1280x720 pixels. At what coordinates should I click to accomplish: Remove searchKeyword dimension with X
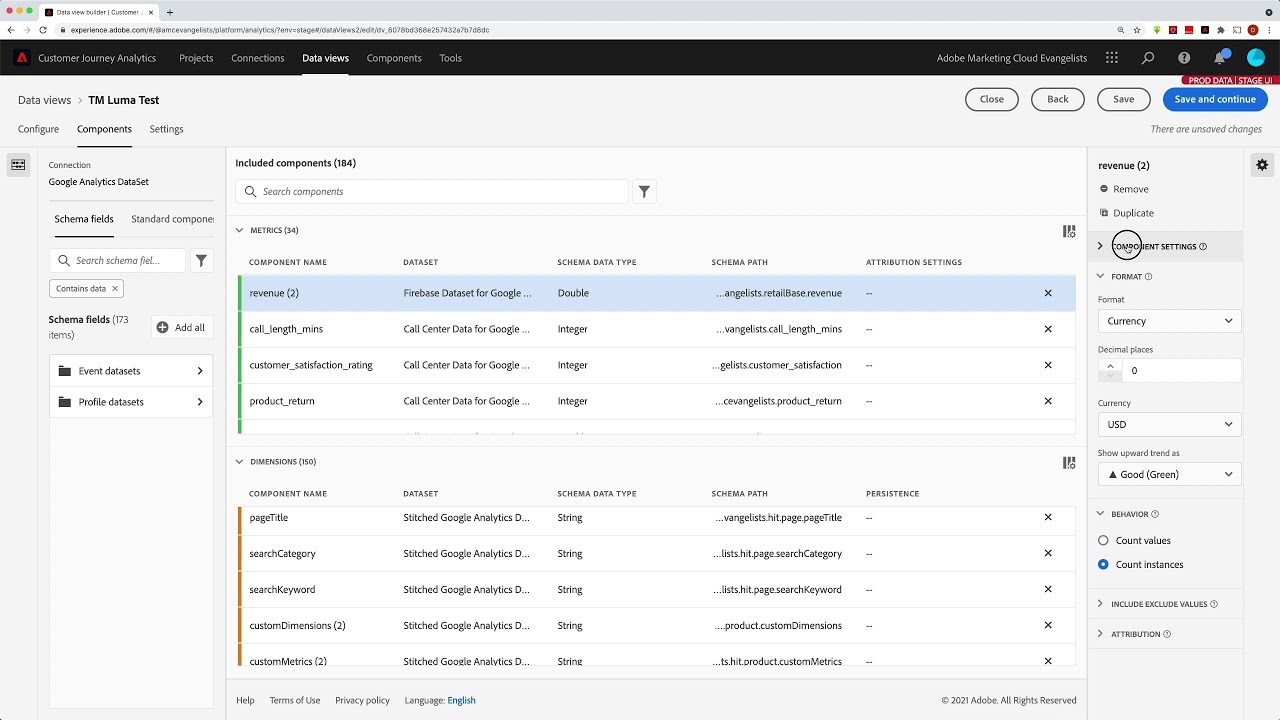point(1048,589)
